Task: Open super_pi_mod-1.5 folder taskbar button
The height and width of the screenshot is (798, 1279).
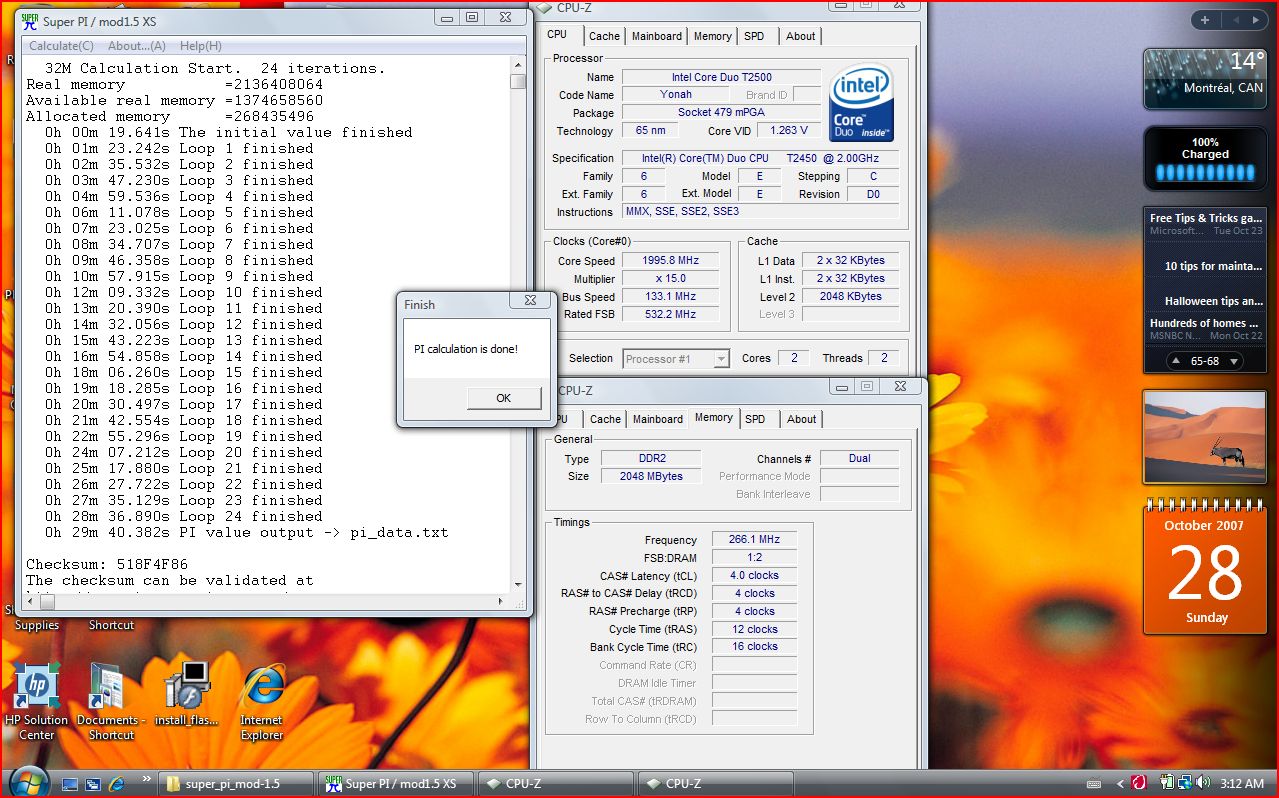Action: [x=238, y=784]
